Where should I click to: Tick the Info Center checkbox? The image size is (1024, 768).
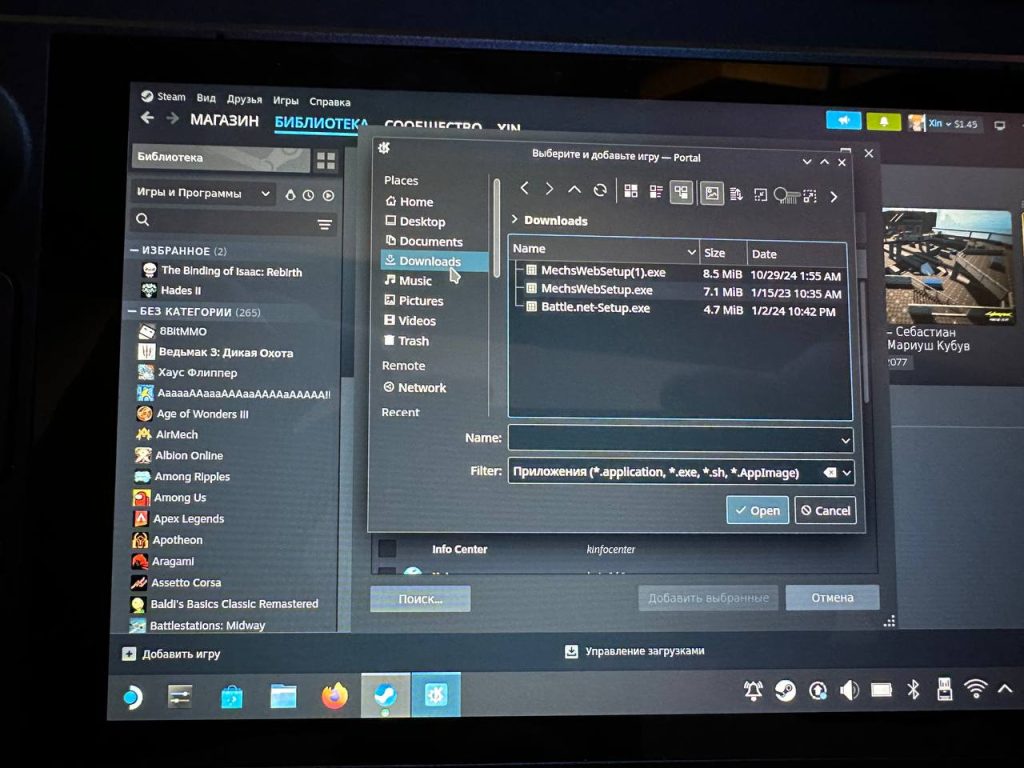tap(387, 548)
